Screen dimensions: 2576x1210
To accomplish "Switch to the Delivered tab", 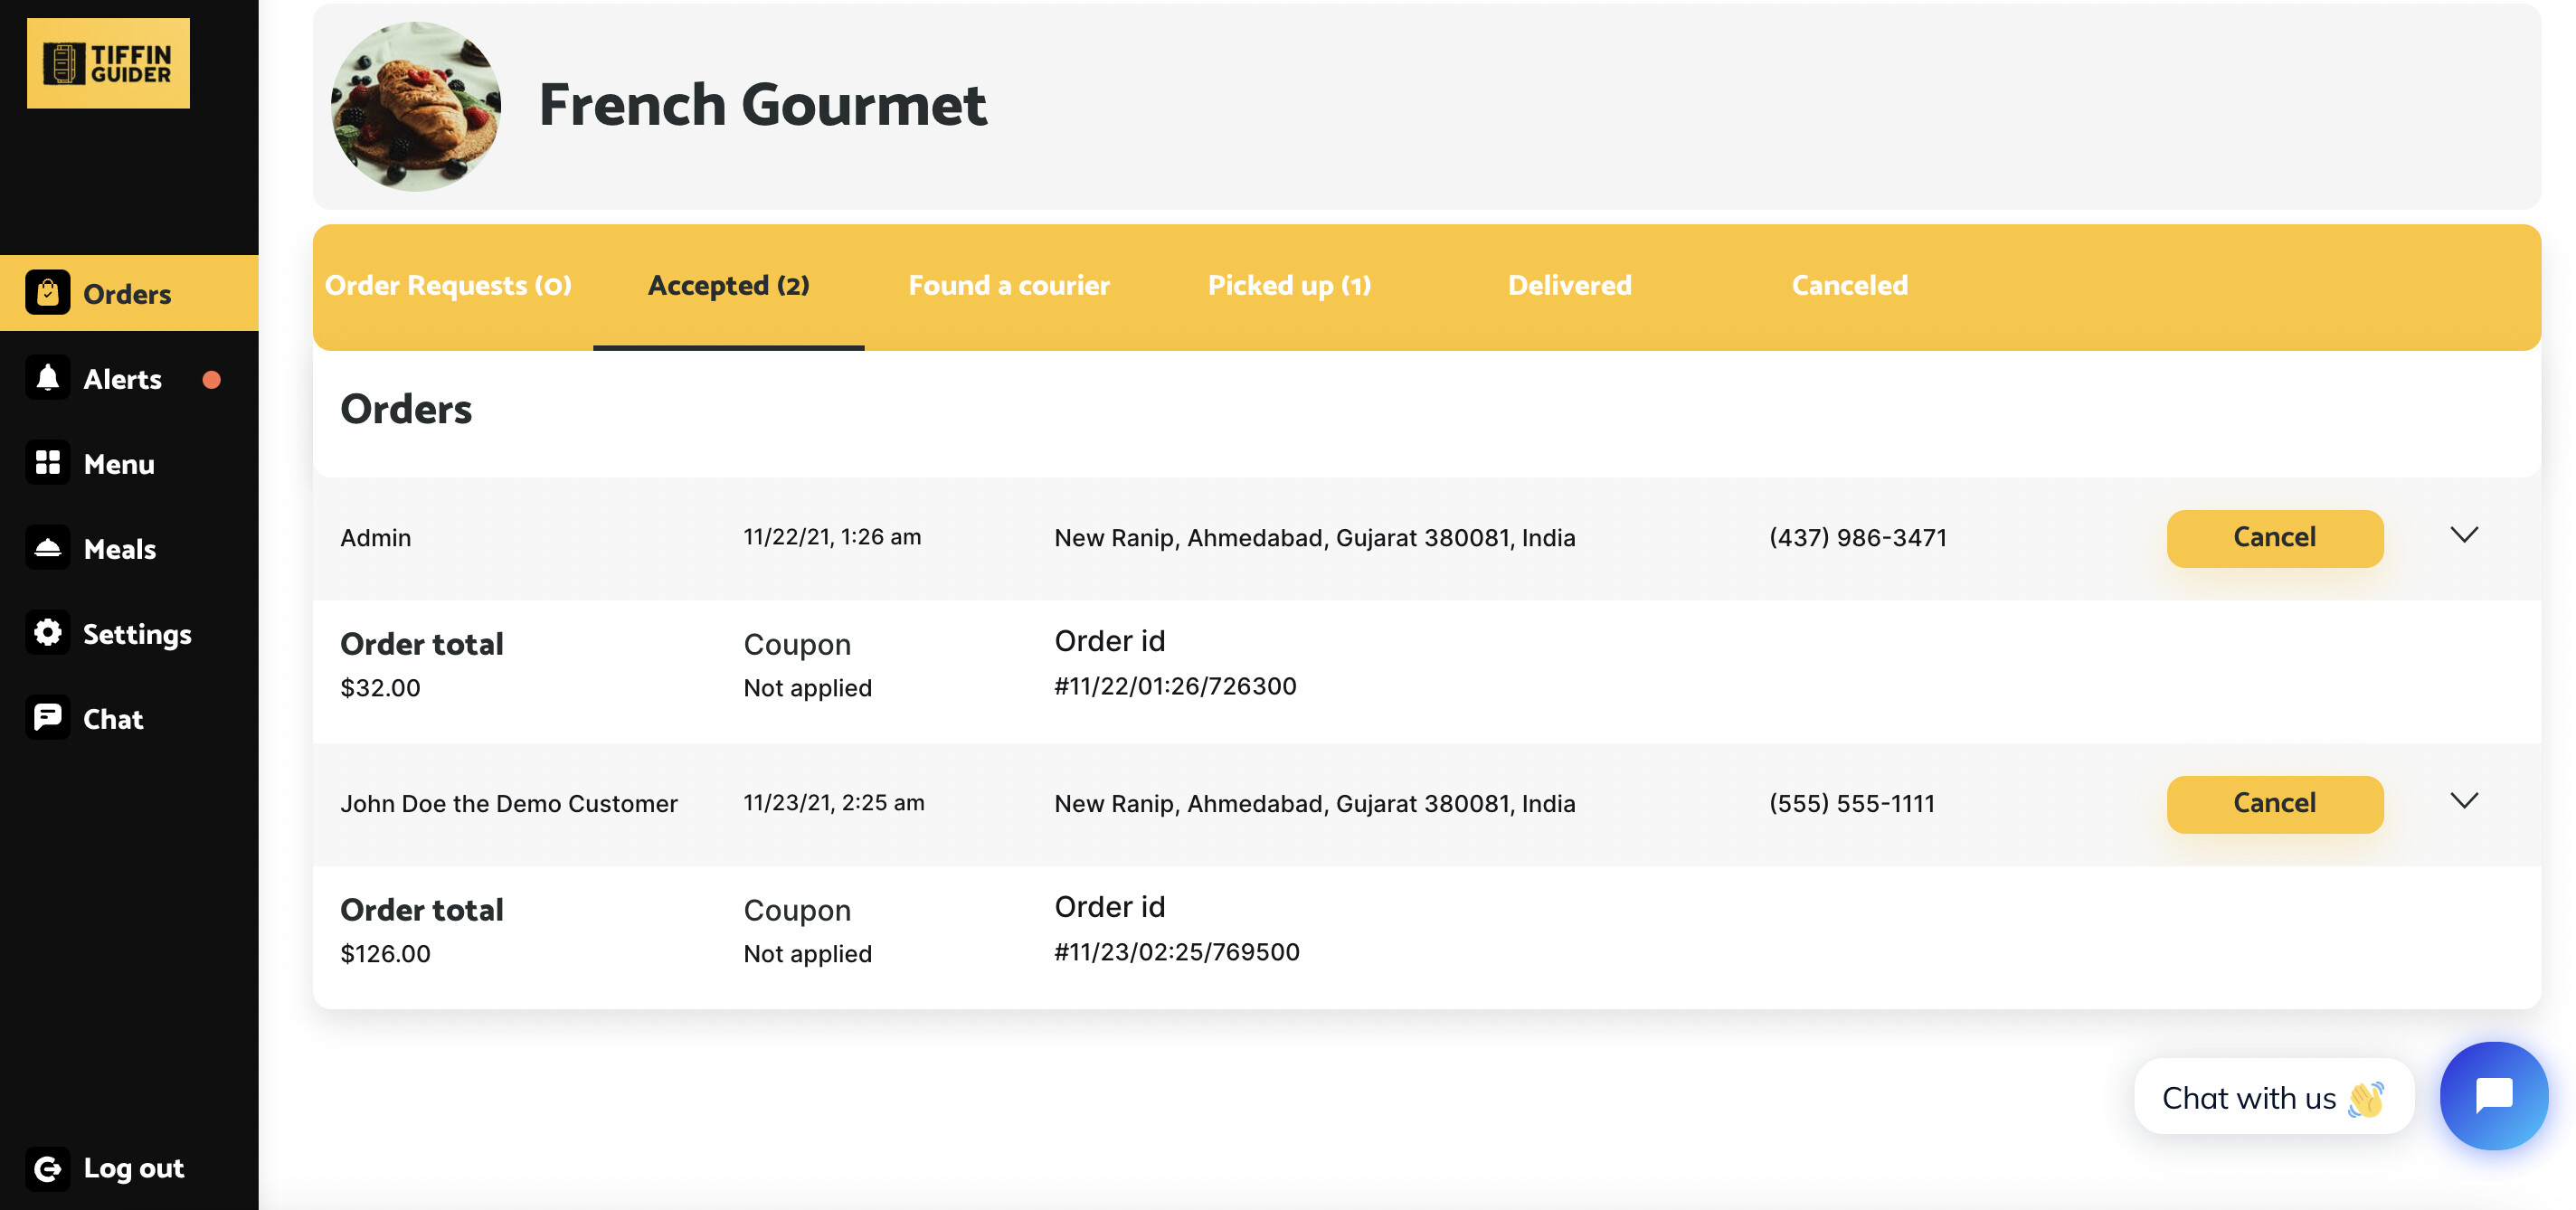I will pos(1568,285).
